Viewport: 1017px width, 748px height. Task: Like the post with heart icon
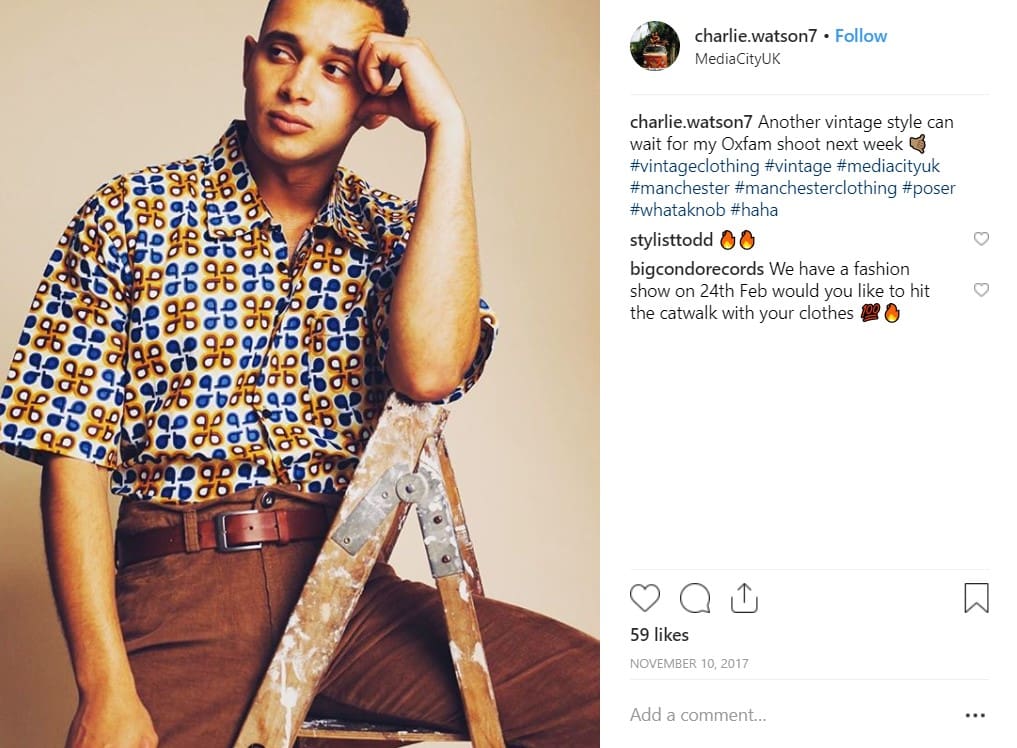pyautogui.click(x=645, y=597)
